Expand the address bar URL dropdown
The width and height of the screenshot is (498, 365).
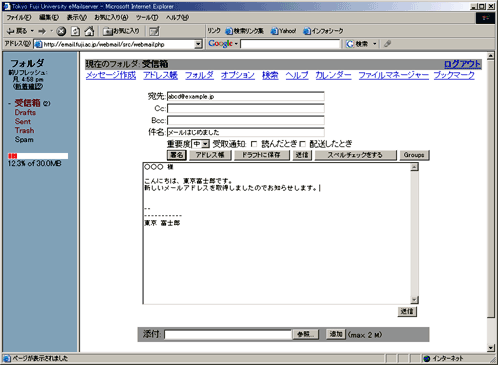198,44
